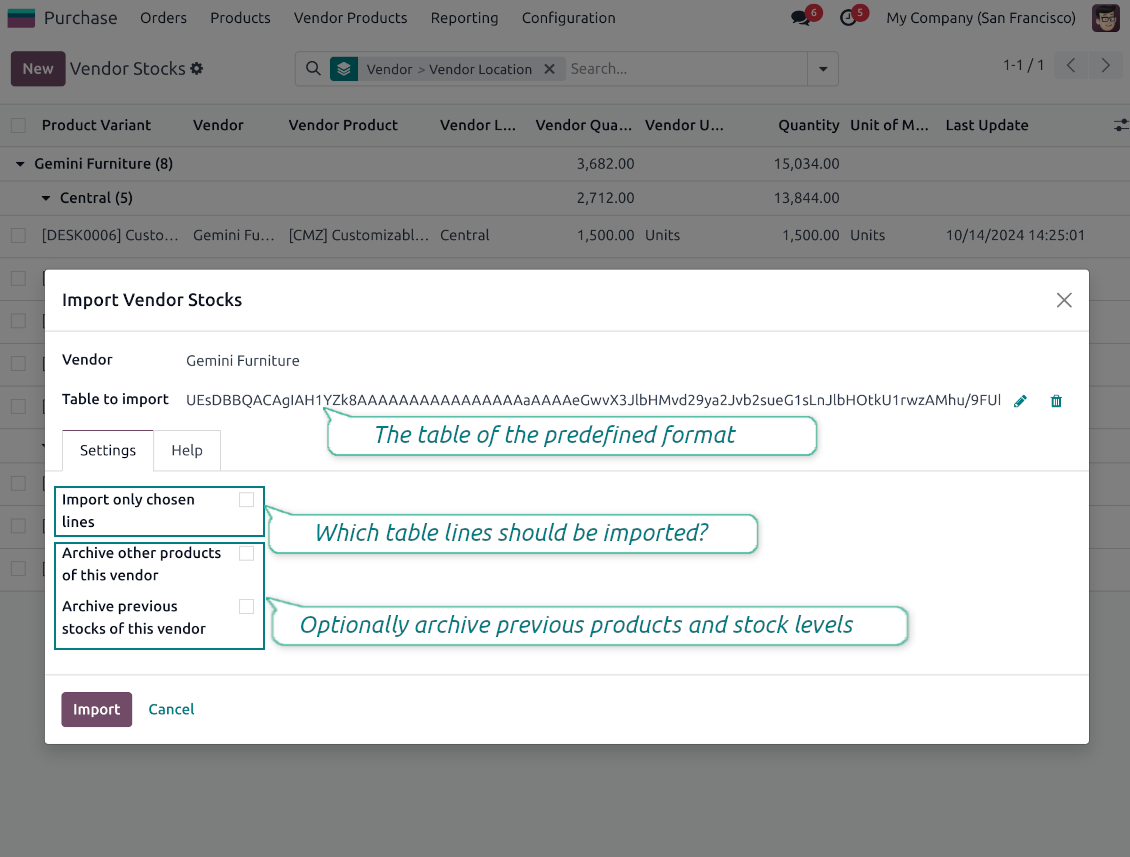Open column options via the sliders icon
The height and width of the screenshot is (857, 1130).
(x=1120, y=125)
